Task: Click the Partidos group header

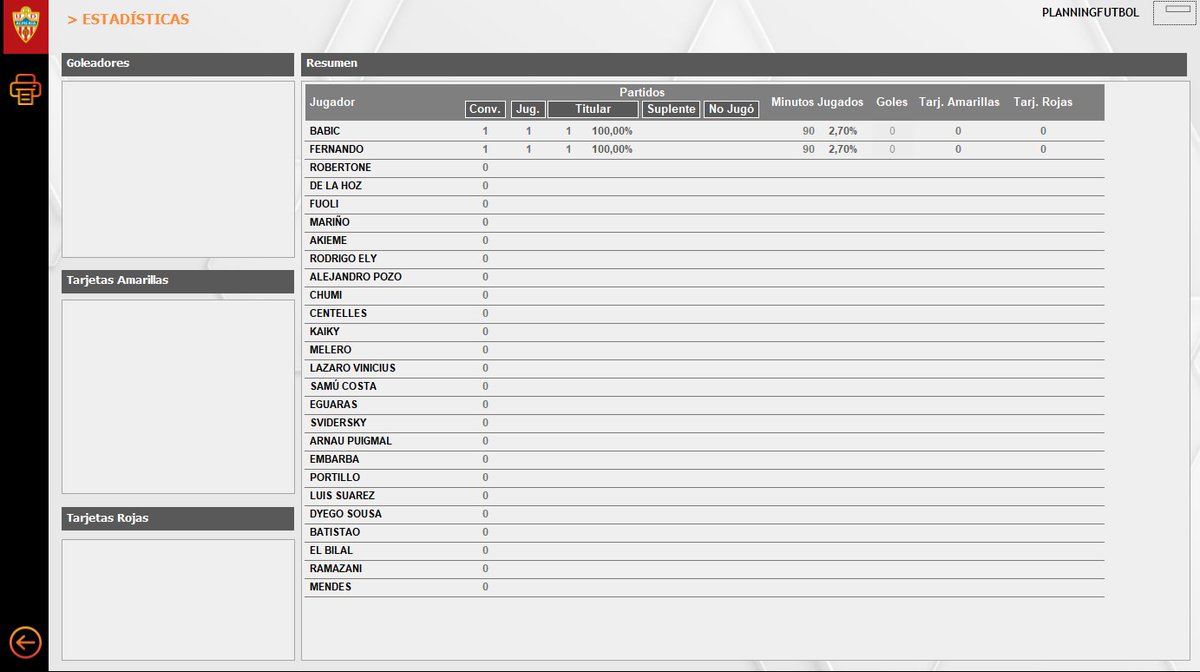Action: pyautogui.click(x=642, y=92)
